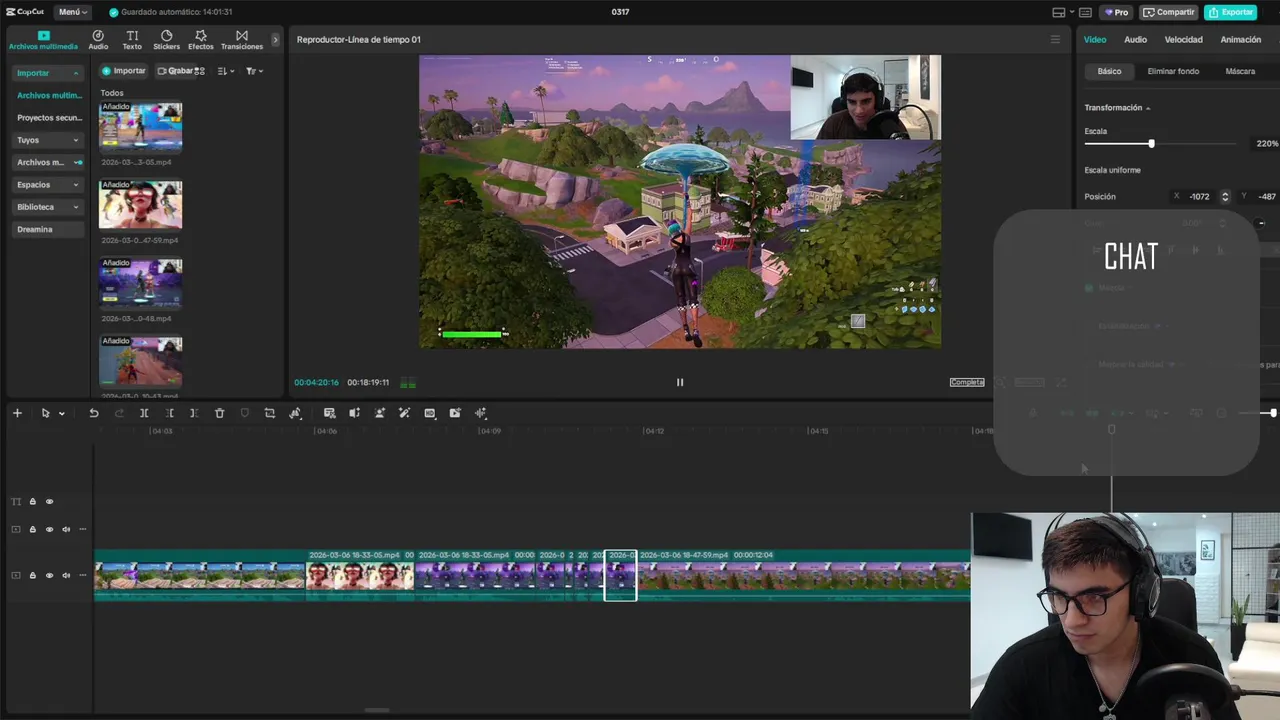This screenshot has width=1280, height=720.
Task: Split the clip at the playhead
Action: (144, 413)
